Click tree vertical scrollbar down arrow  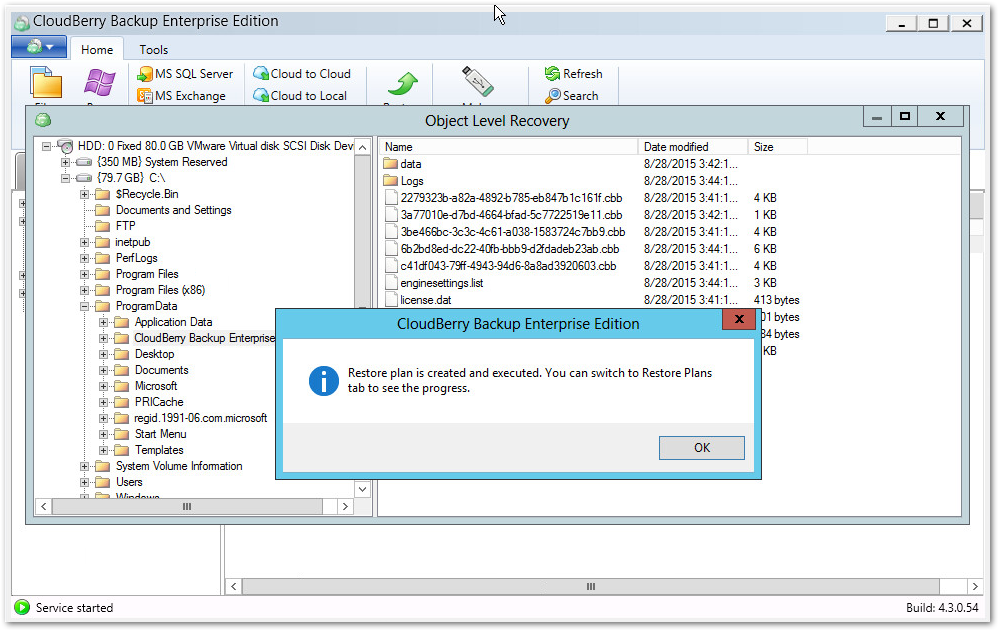point(363,490)
